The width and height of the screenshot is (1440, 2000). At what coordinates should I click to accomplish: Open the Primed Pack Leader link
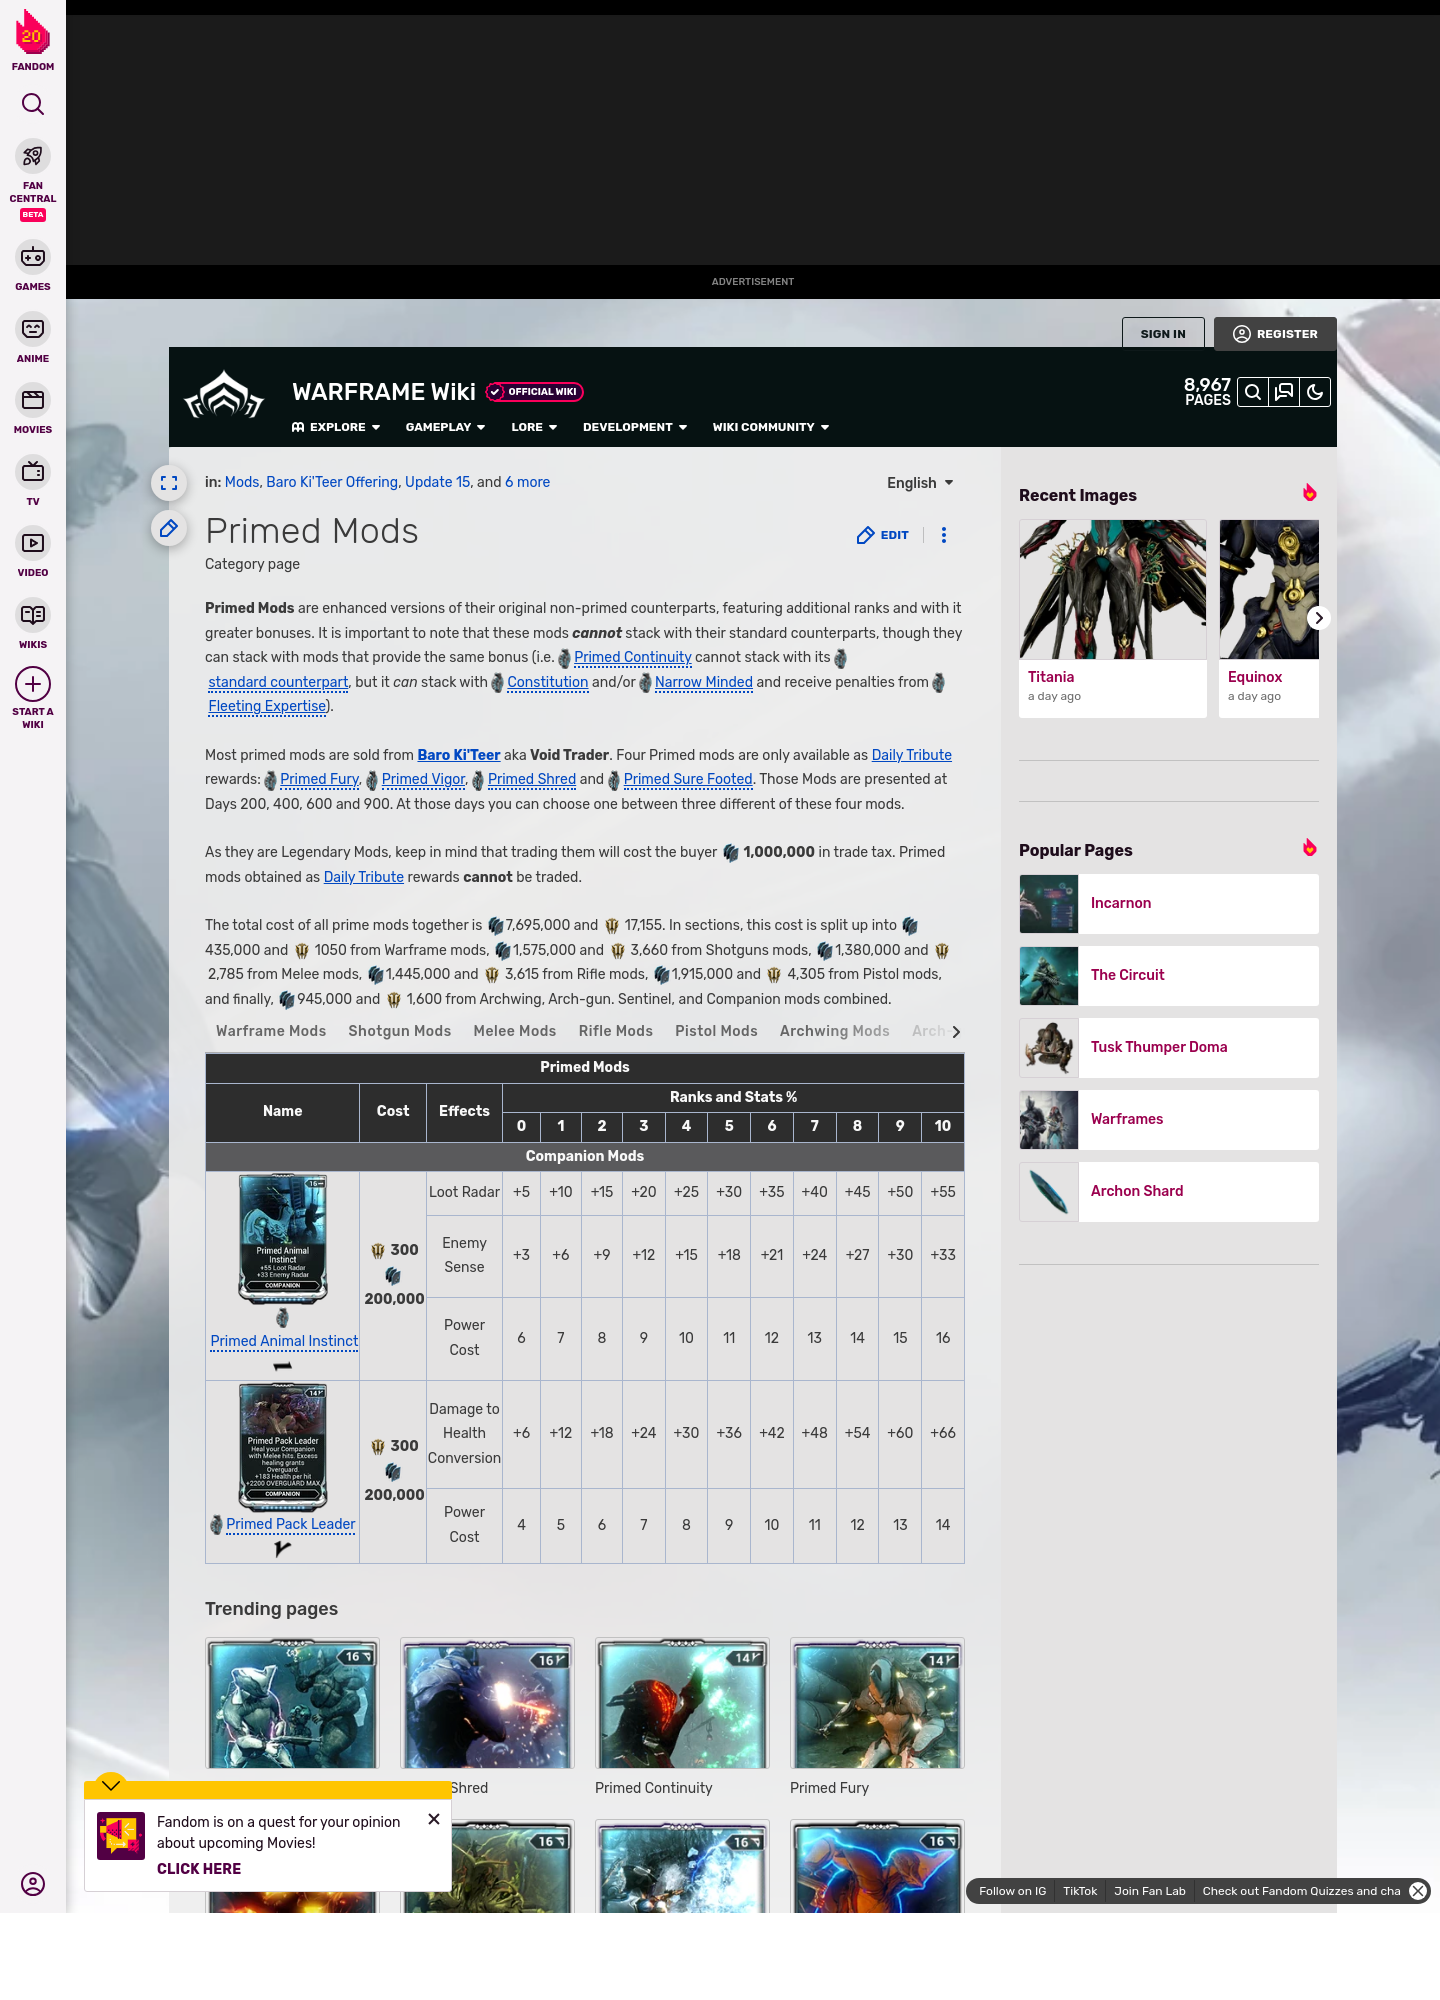290,1524
